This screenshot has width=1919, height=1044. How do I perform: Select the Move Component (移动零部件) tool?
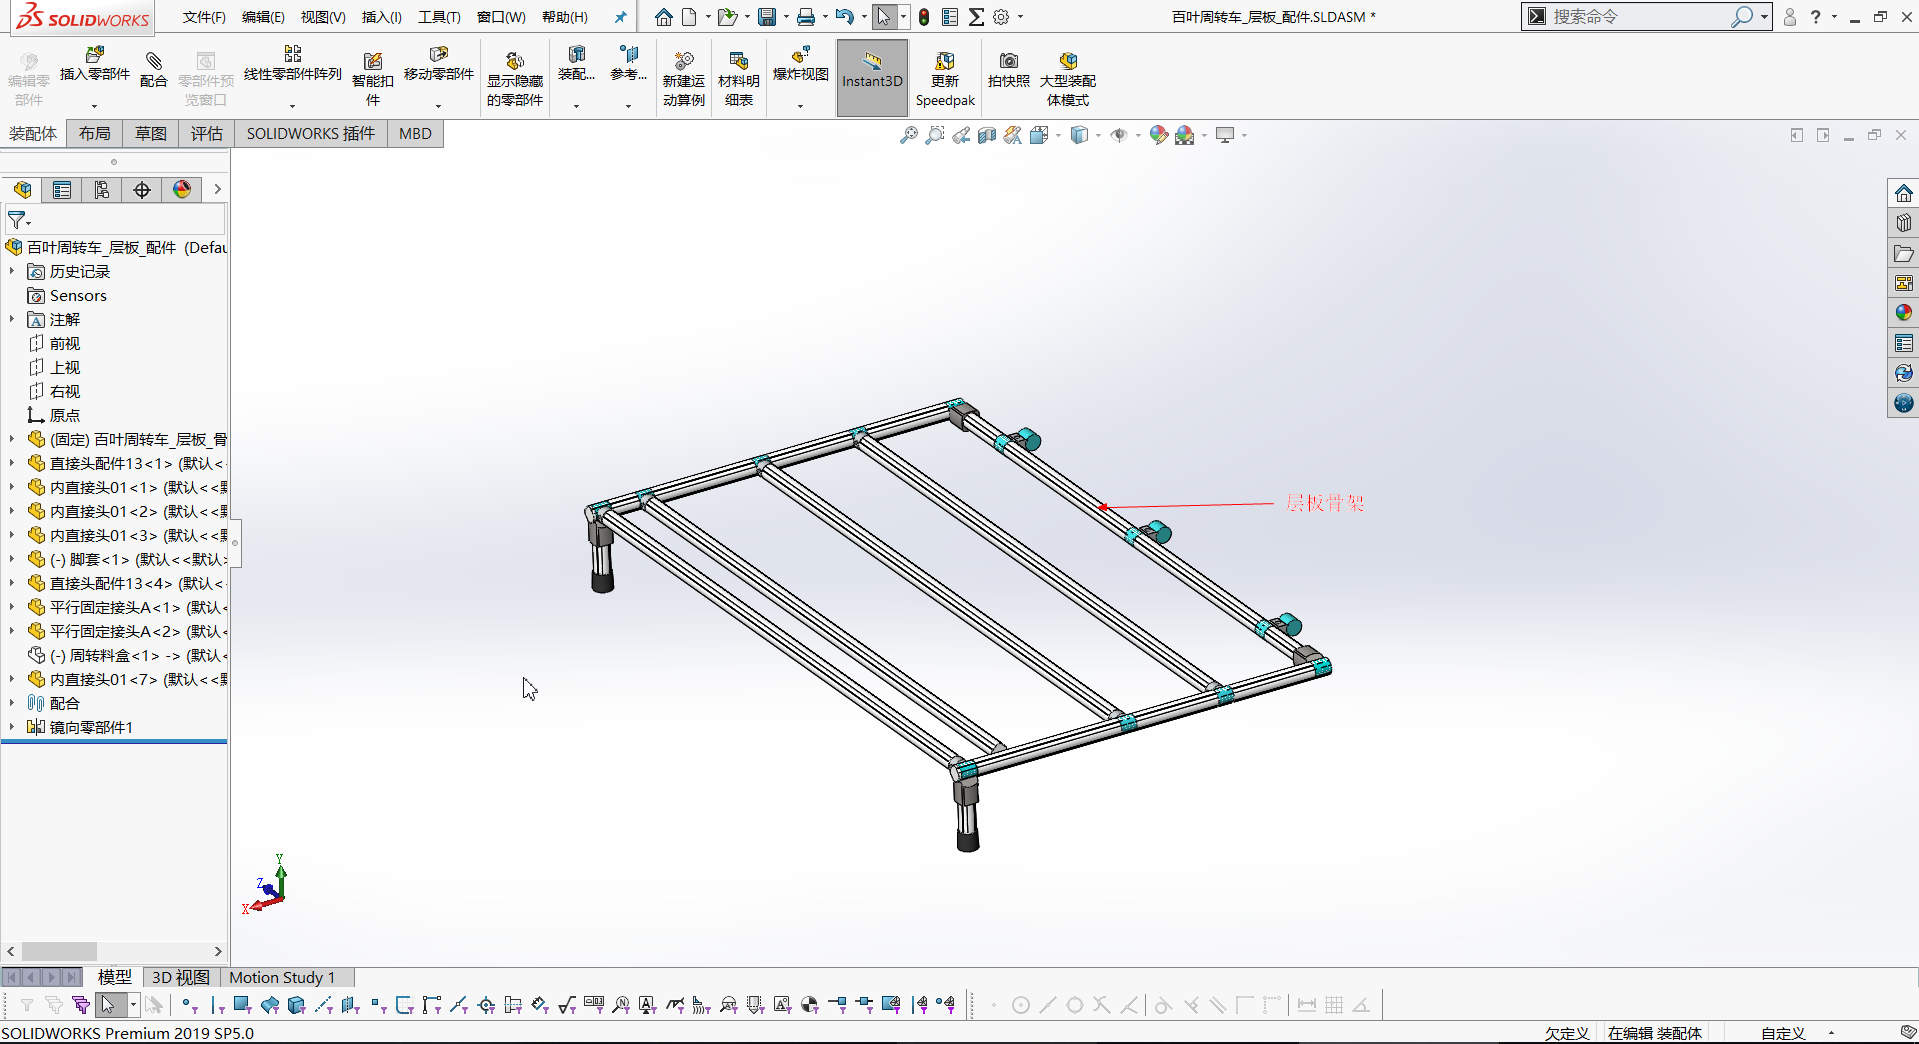click(438, 56)
